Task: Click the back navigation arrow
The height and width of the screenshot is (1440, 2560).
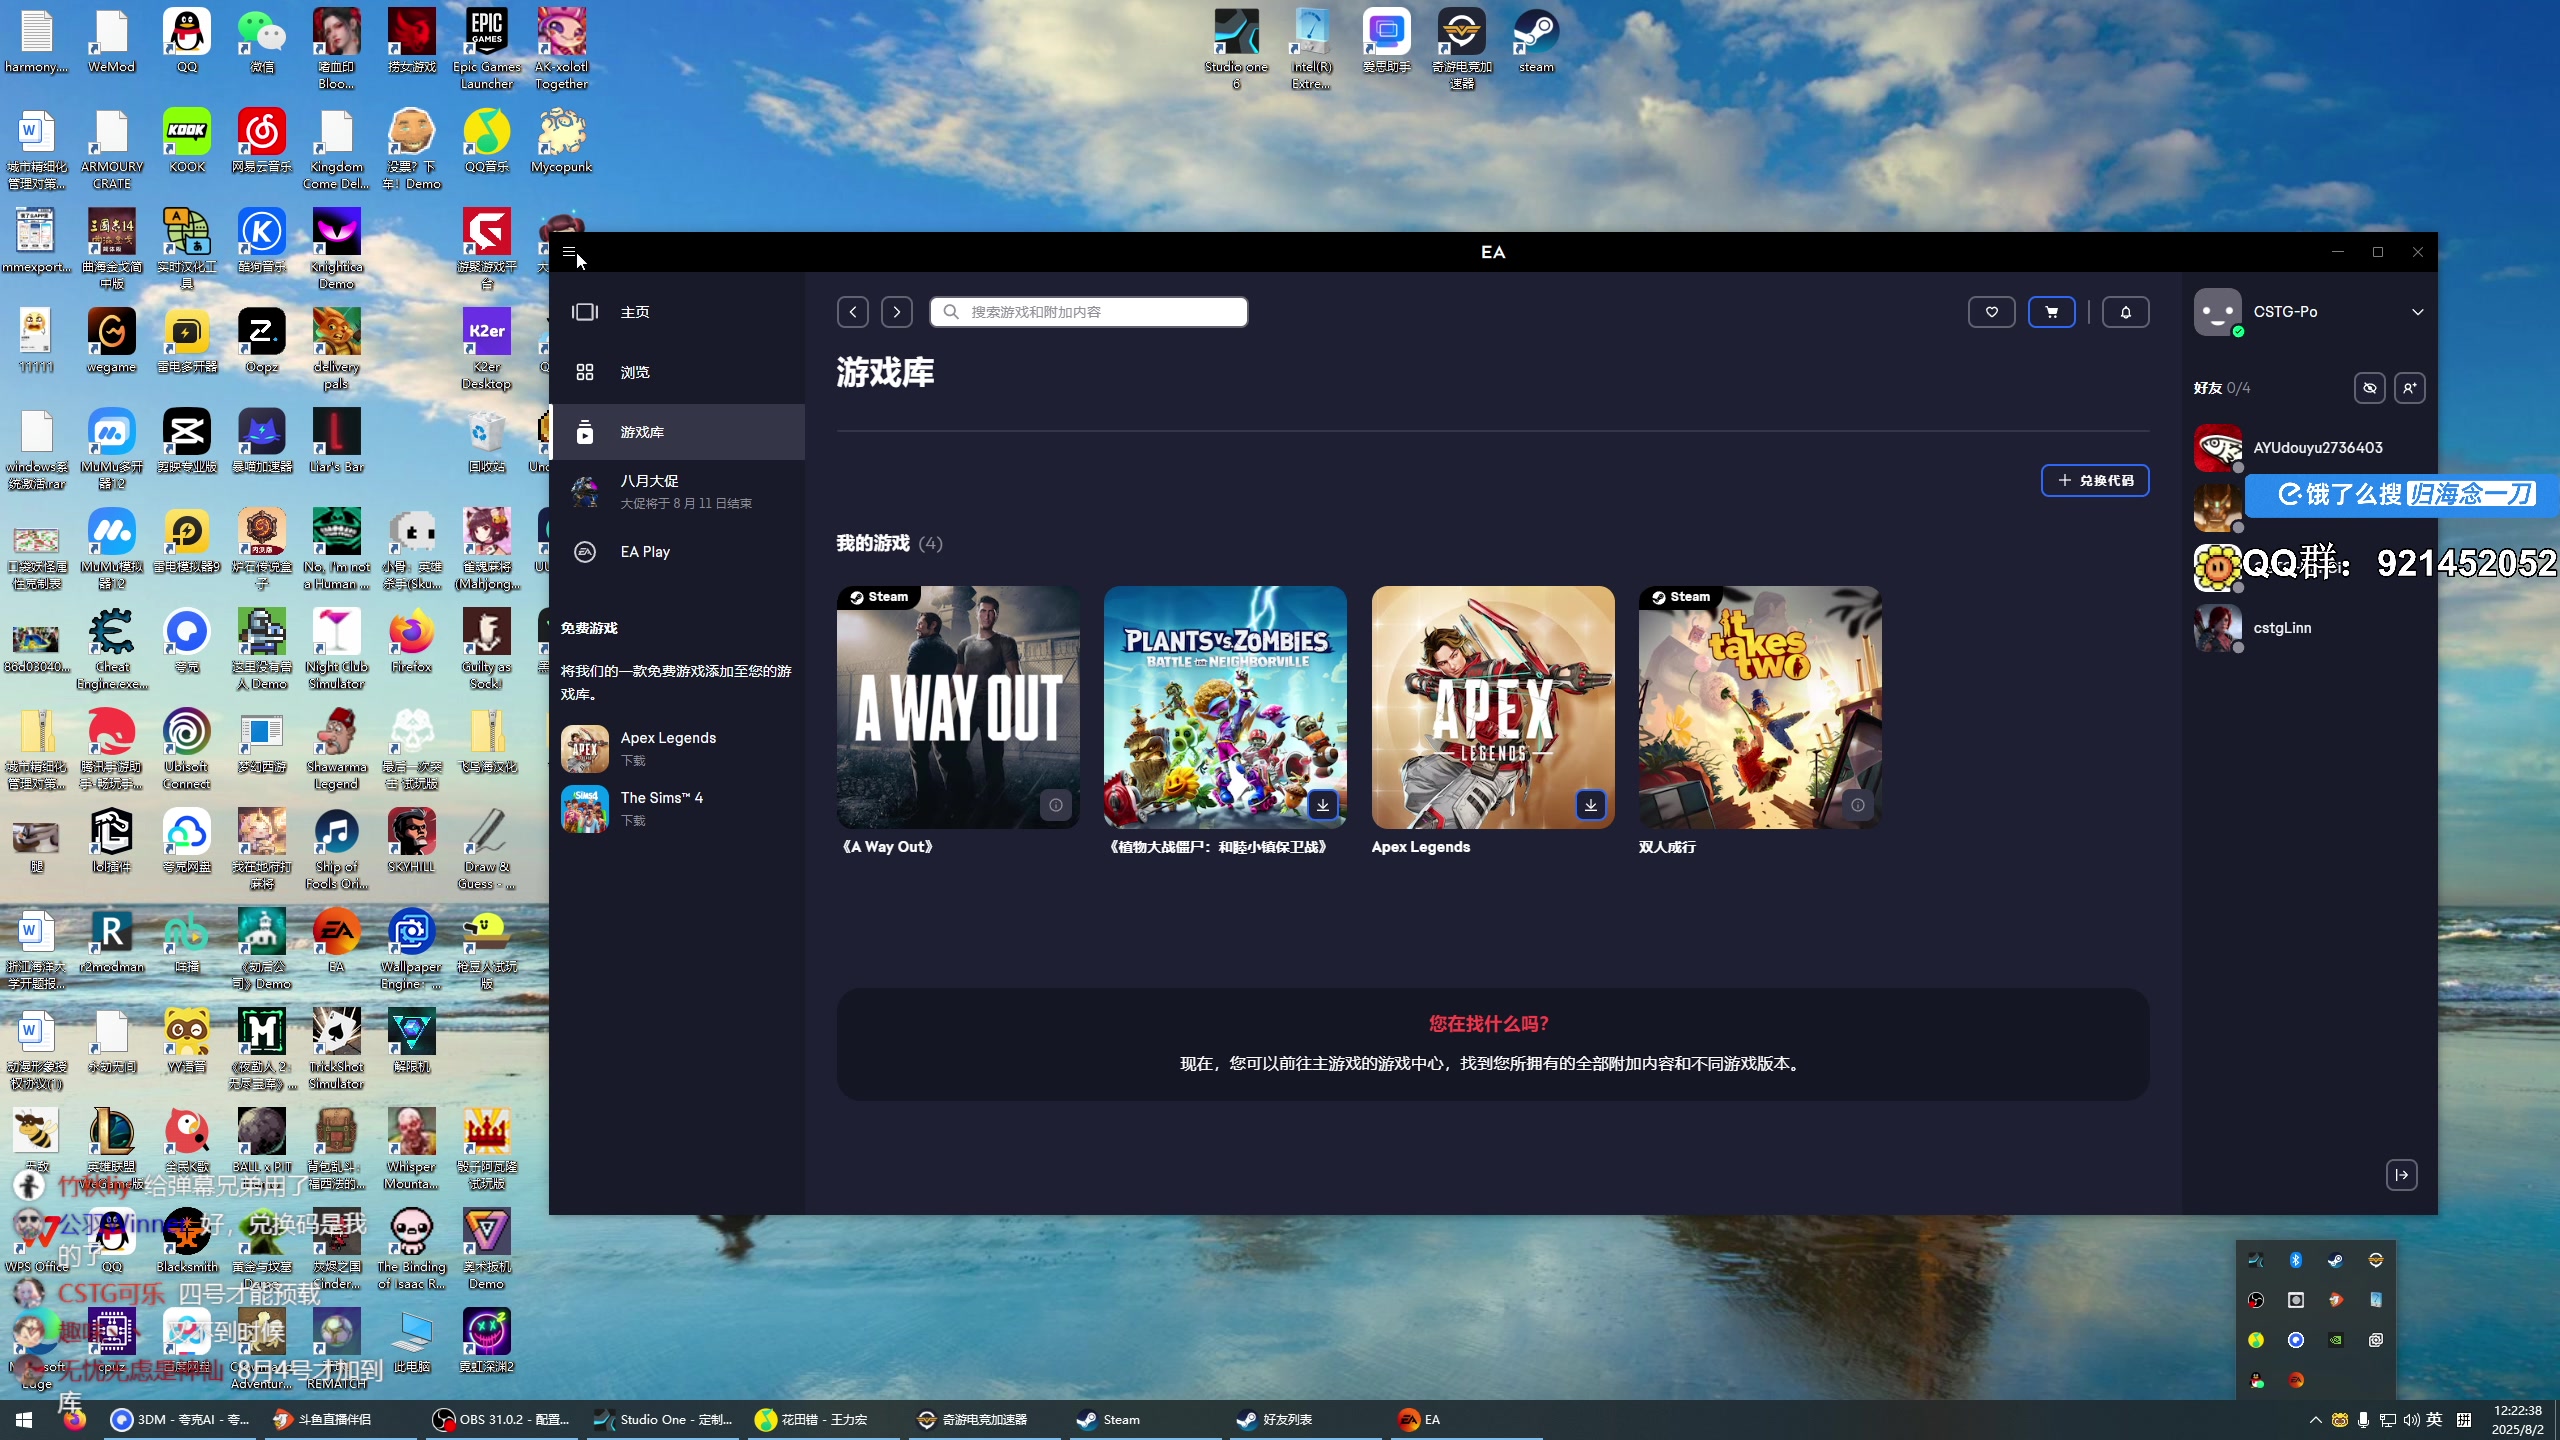Action: [853, 312]
